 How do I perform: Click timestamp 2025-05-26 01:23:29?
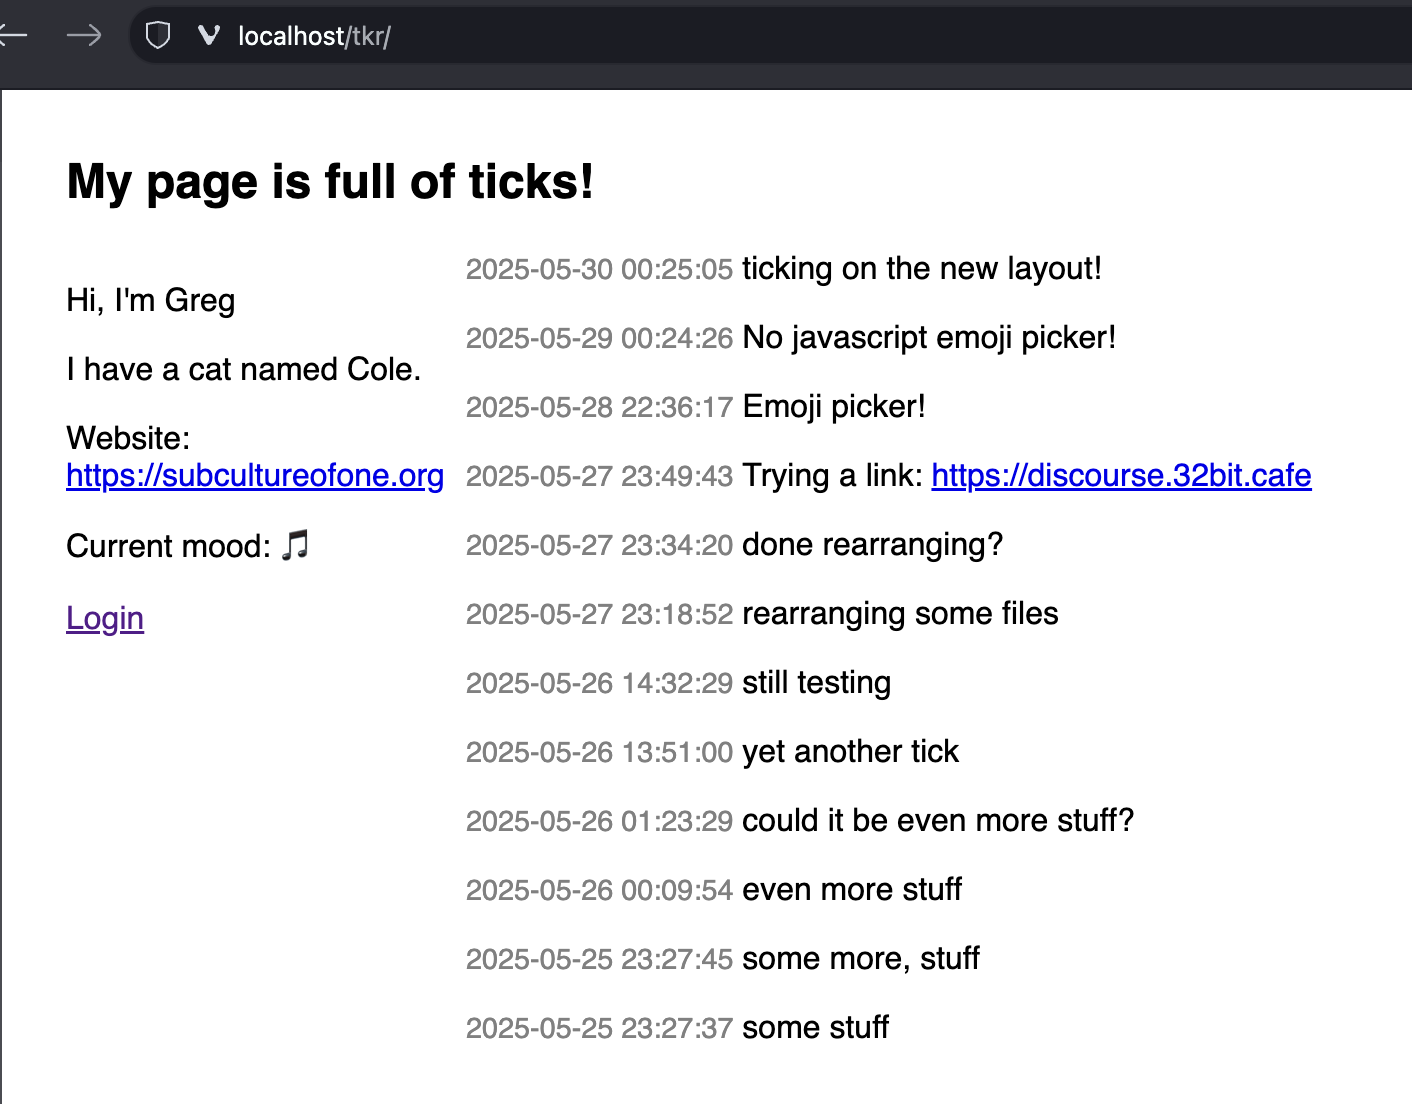600,821
